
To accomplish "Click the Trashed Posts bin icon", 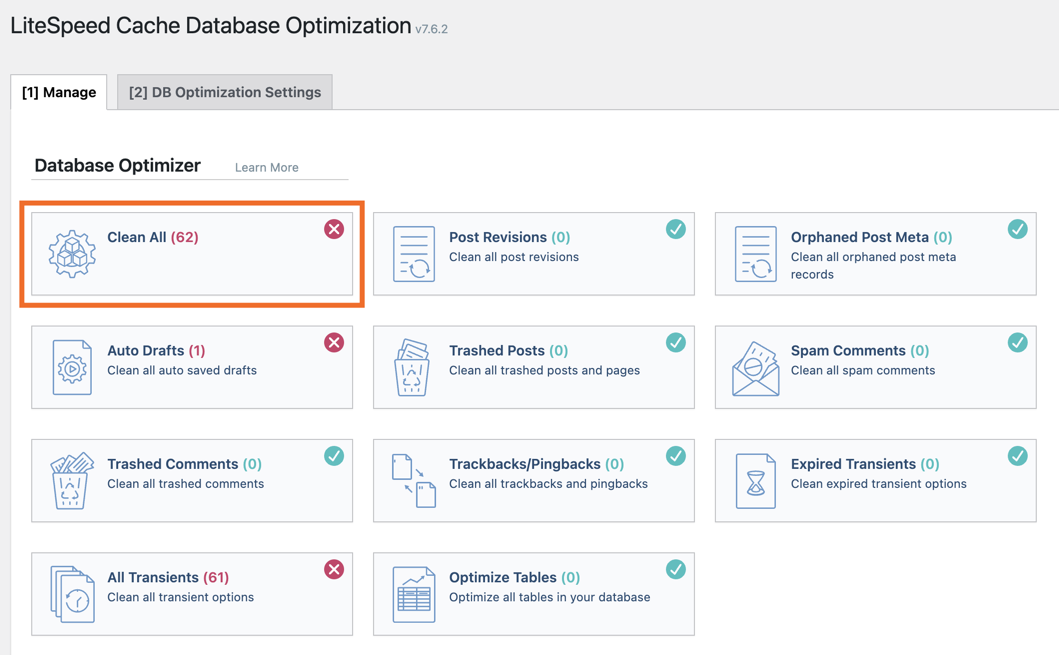I will coord(414,367).
